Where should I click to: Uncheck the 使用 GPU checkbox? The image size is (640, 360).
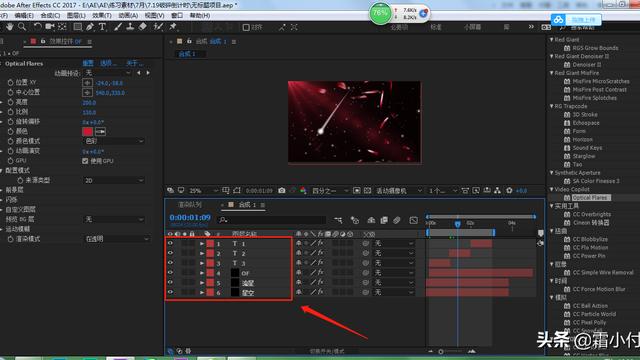85,161
